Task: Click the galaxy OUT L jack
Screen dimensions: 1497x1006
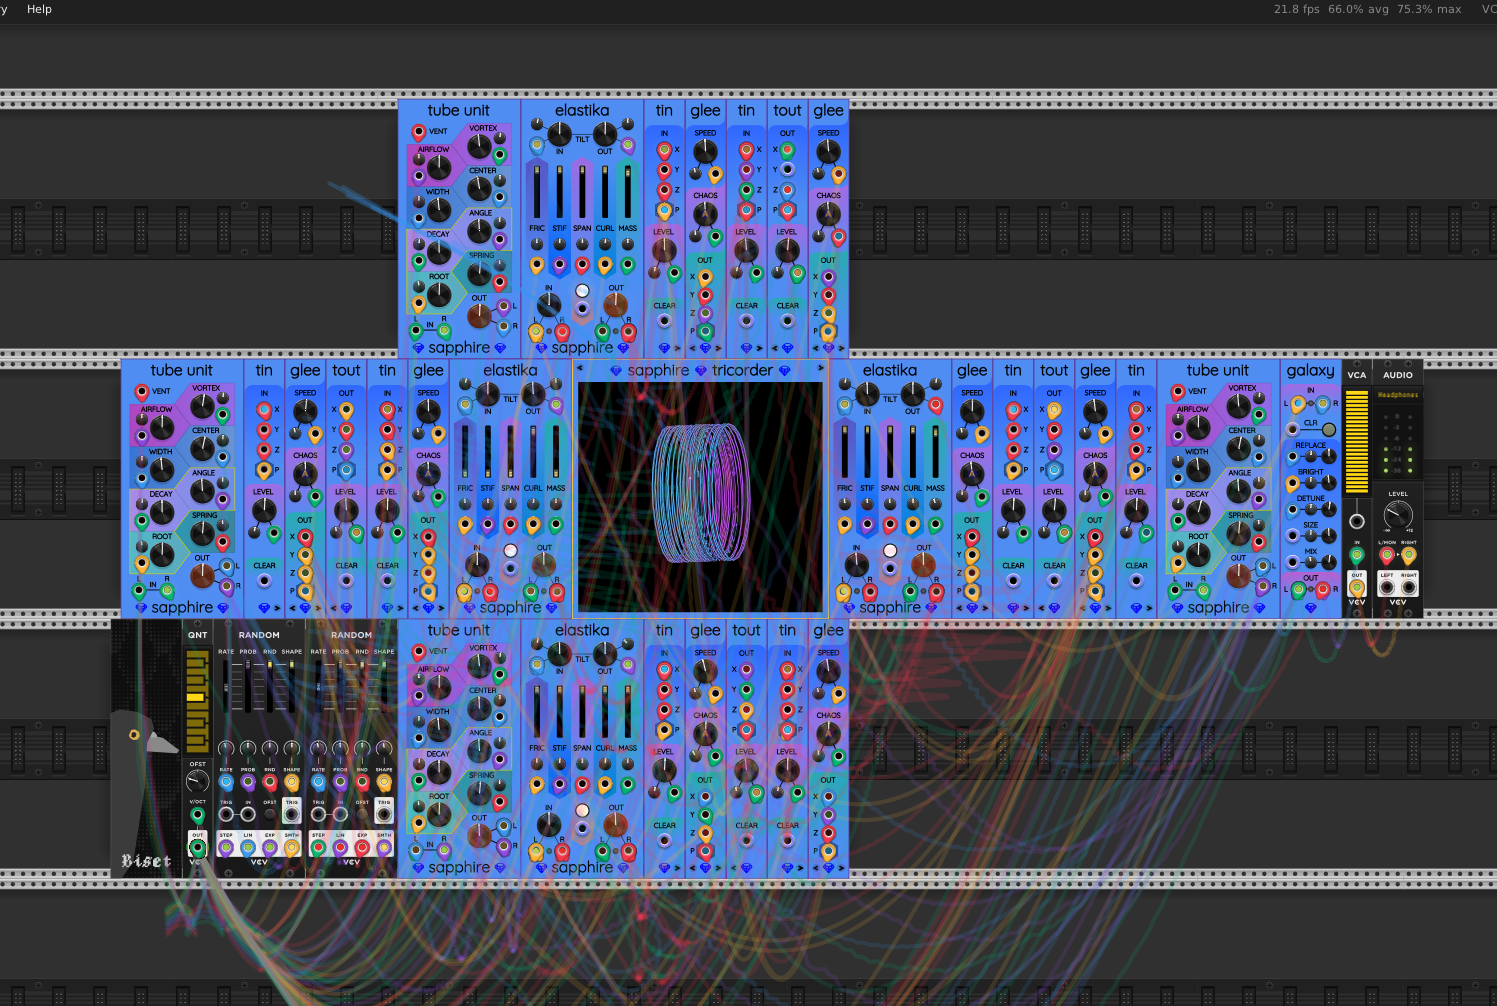Action: [x=1298, y=590]
